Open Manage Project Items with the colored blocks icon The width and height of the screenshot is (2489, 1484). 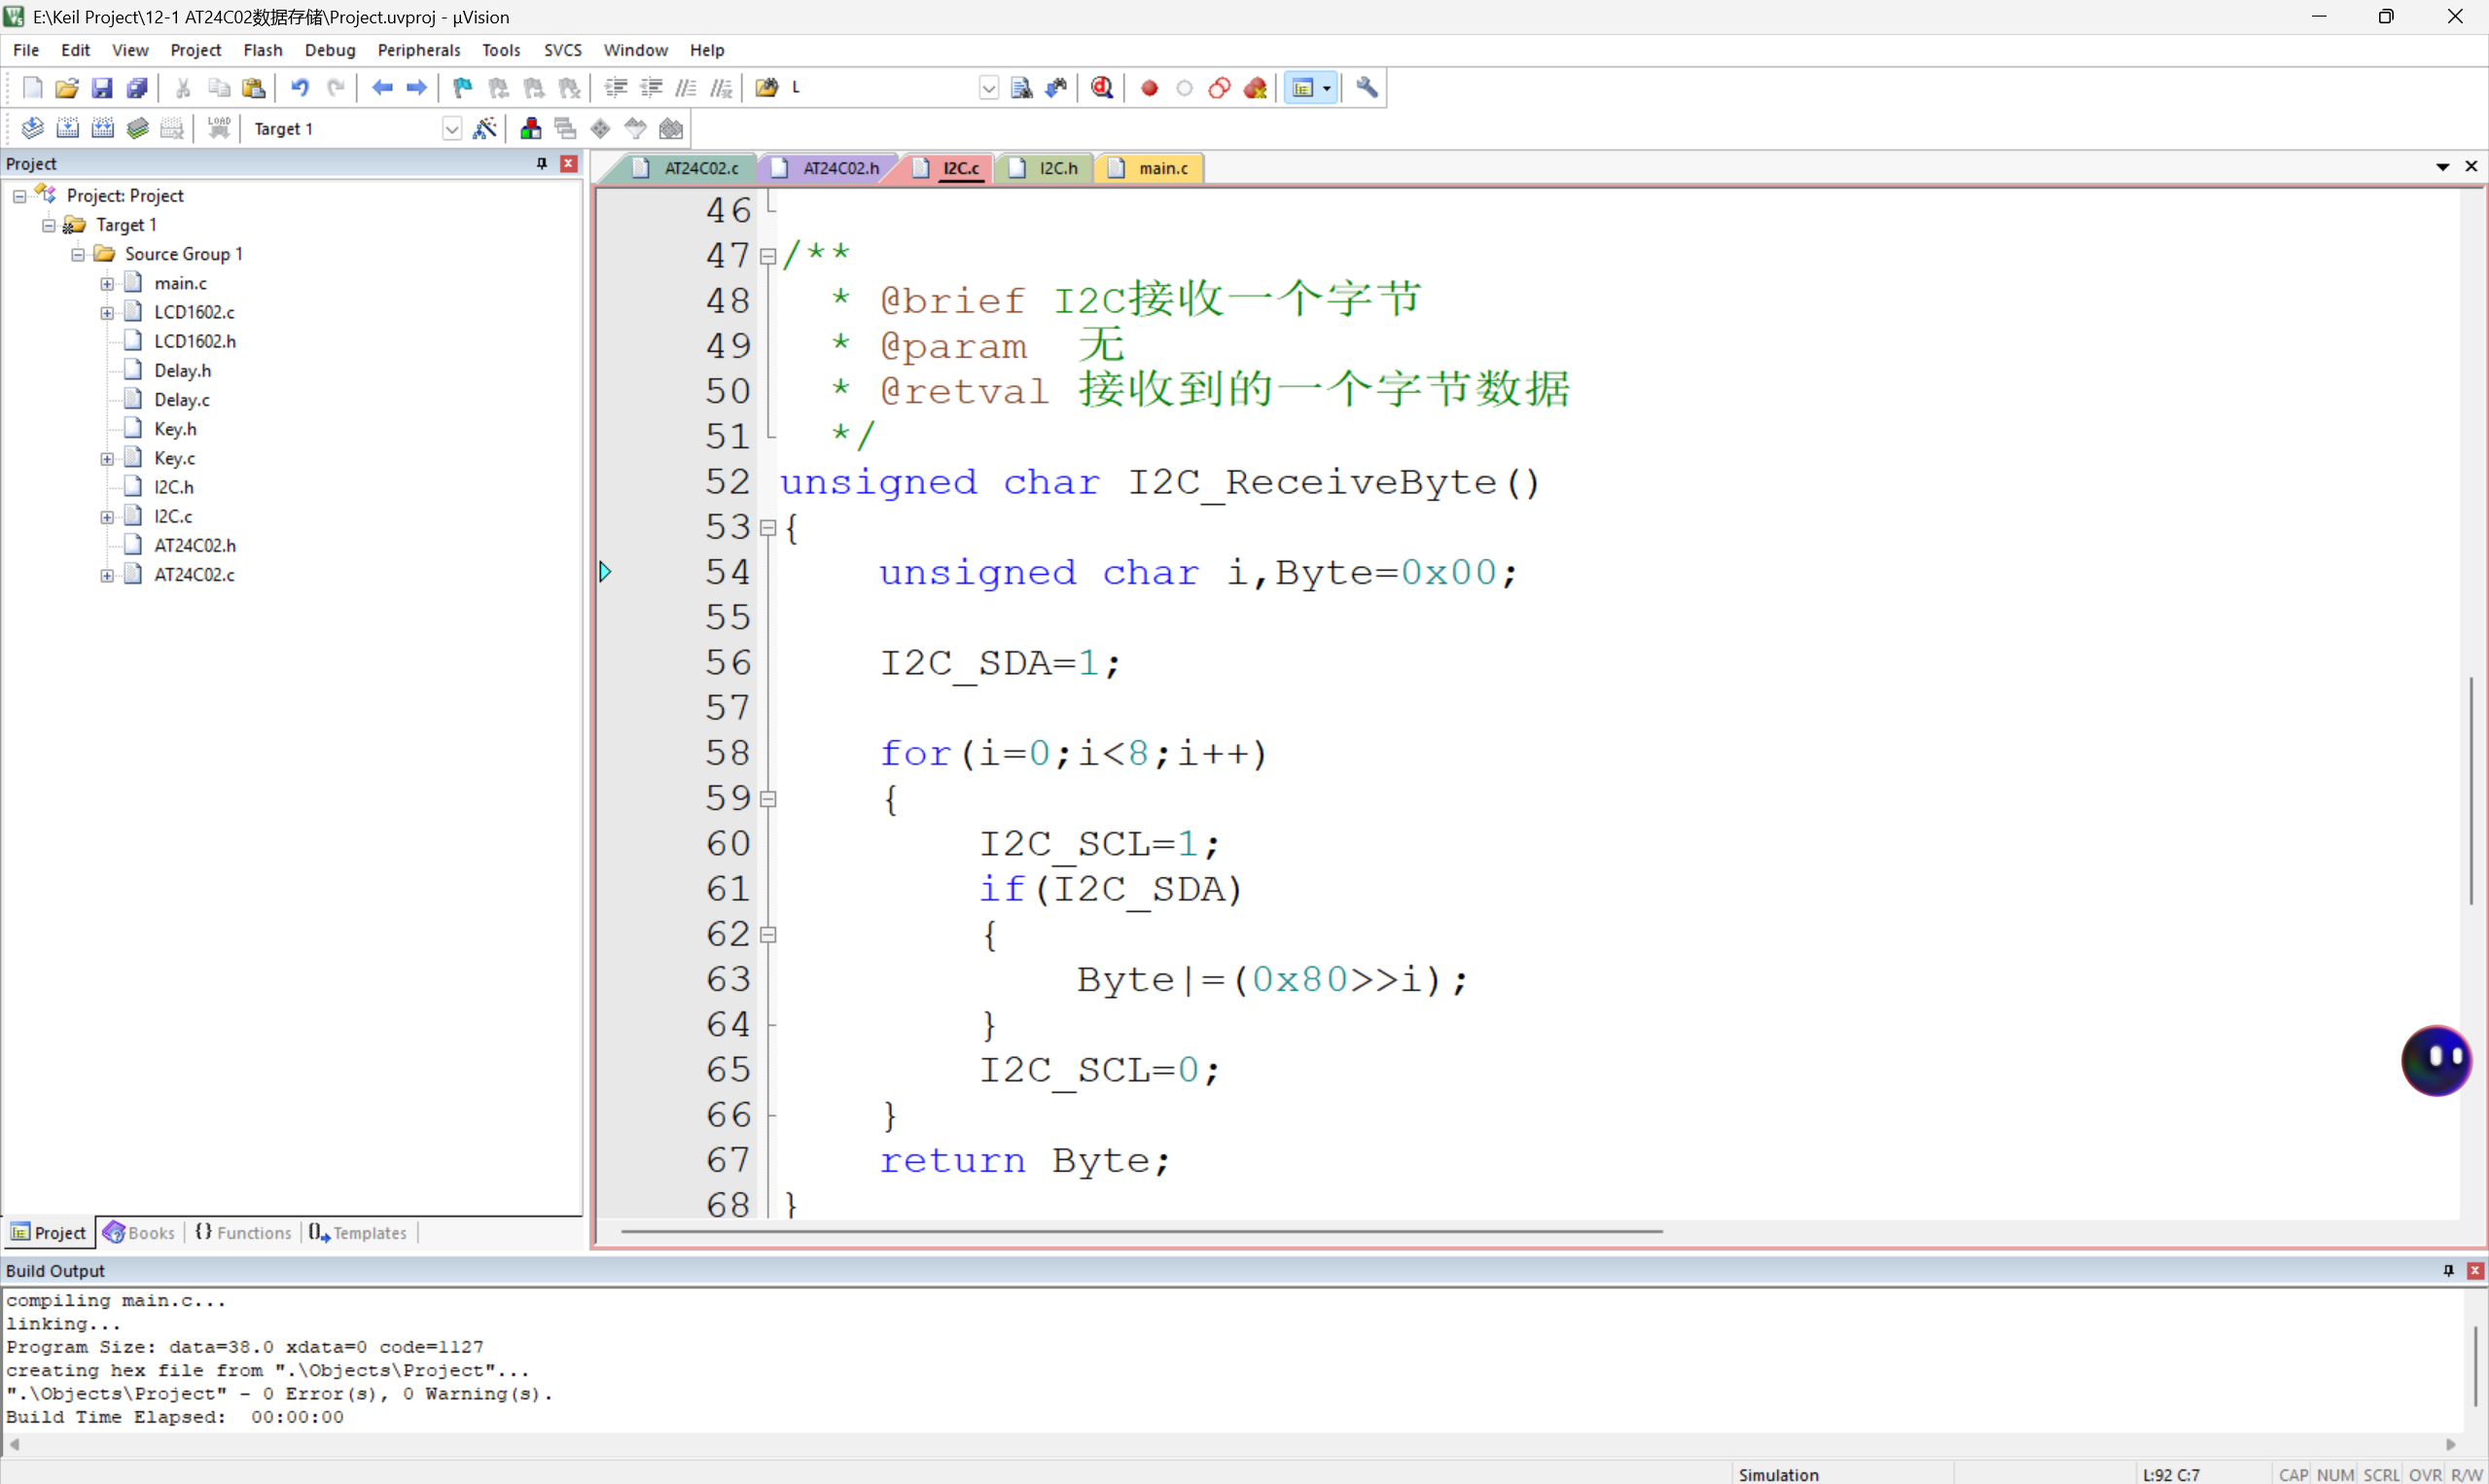[x=530, y=128]
